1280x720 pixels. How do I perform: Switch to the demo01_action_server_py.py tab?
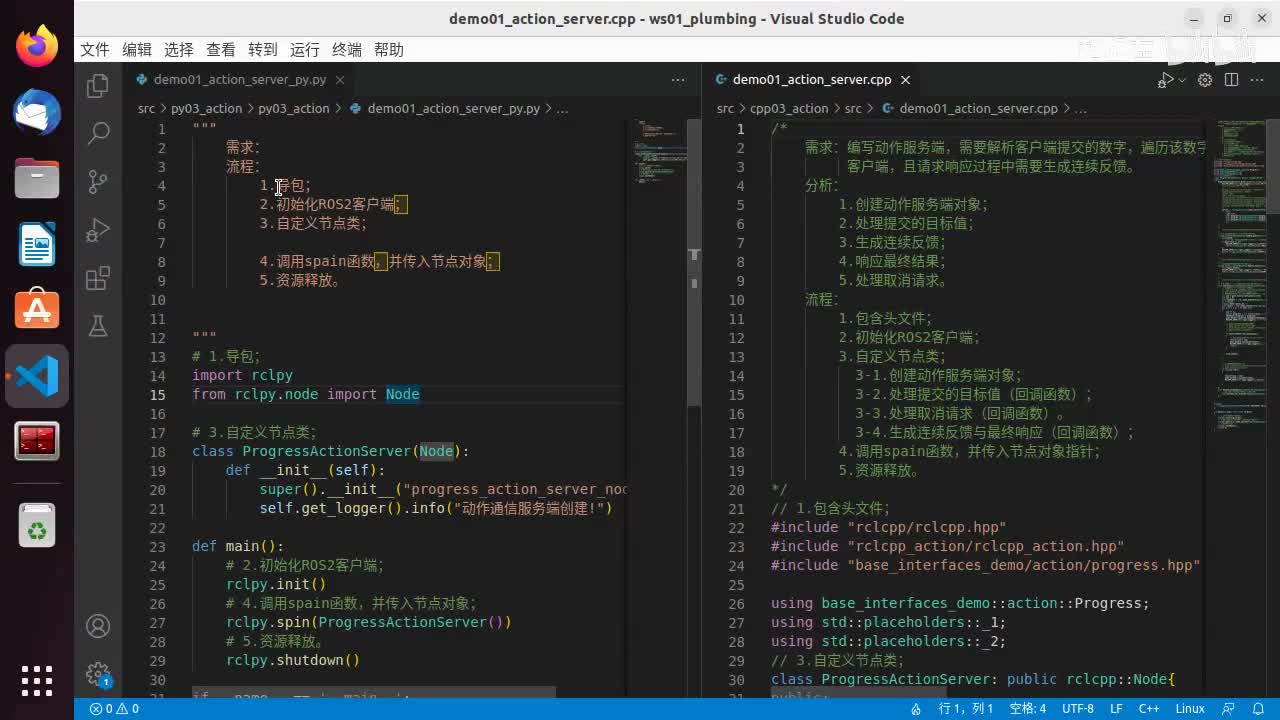pos(239,80)
